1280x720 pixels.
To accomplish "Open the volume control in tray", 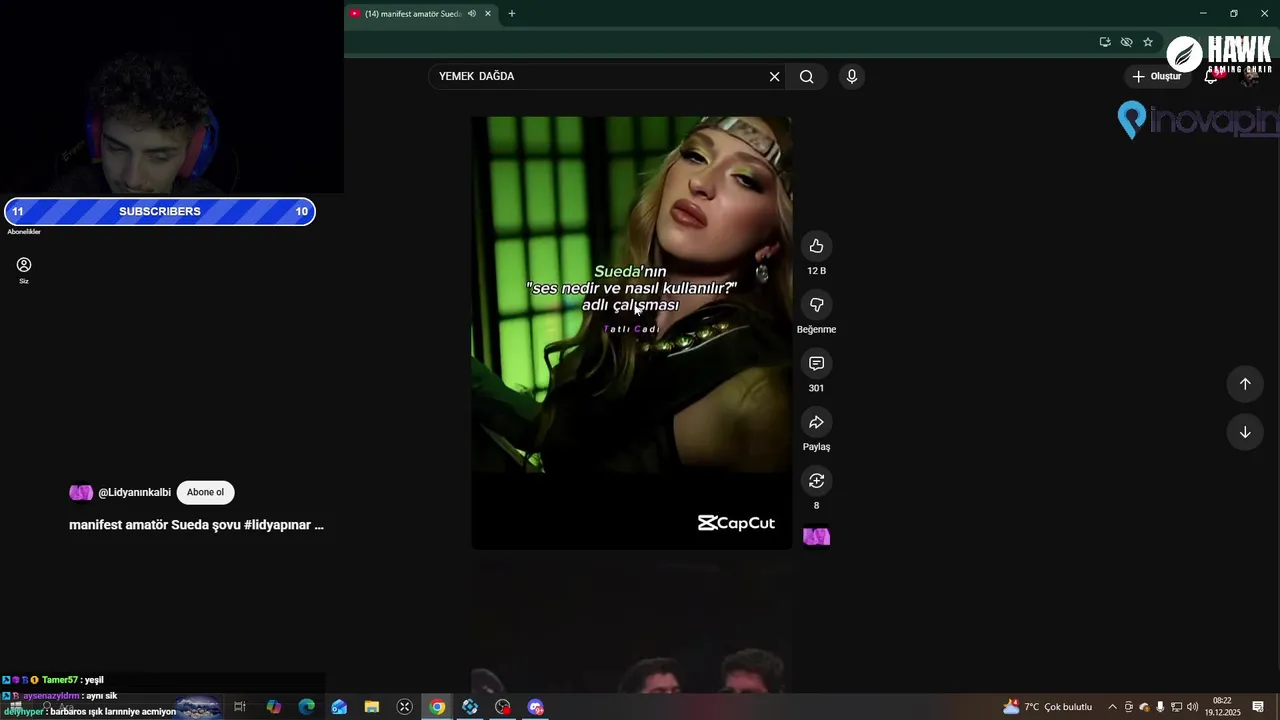I will click(1192, 707).
